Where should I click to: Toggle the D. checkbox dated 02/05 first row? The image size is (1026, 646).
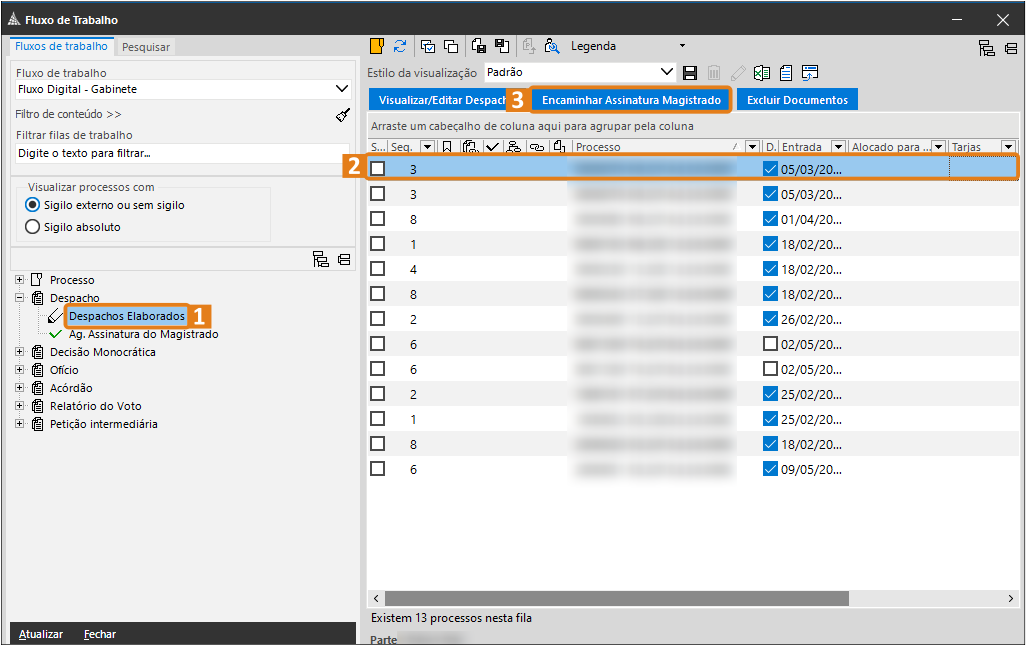tap(770, 344)
